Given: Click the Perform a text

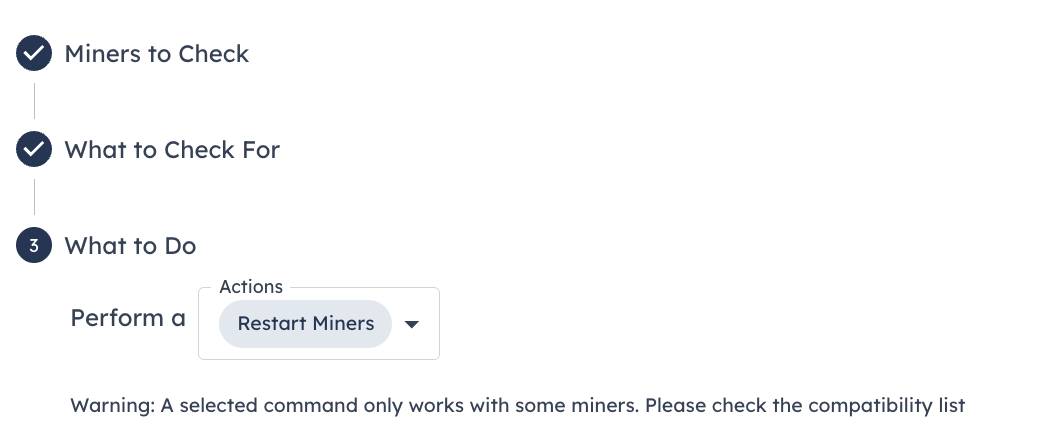Looking at the screenshot, I should point(128,318).
